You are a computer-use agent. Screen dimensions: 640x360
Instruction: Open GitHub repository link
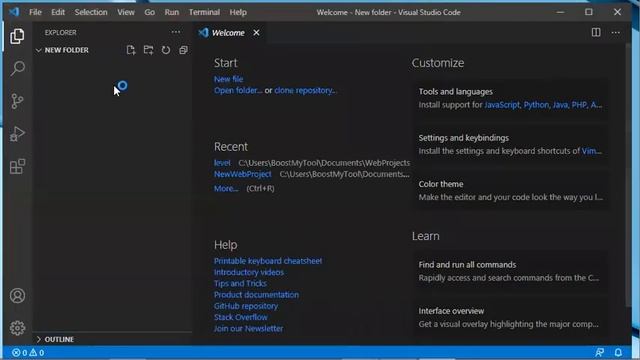tap(246, 306)
